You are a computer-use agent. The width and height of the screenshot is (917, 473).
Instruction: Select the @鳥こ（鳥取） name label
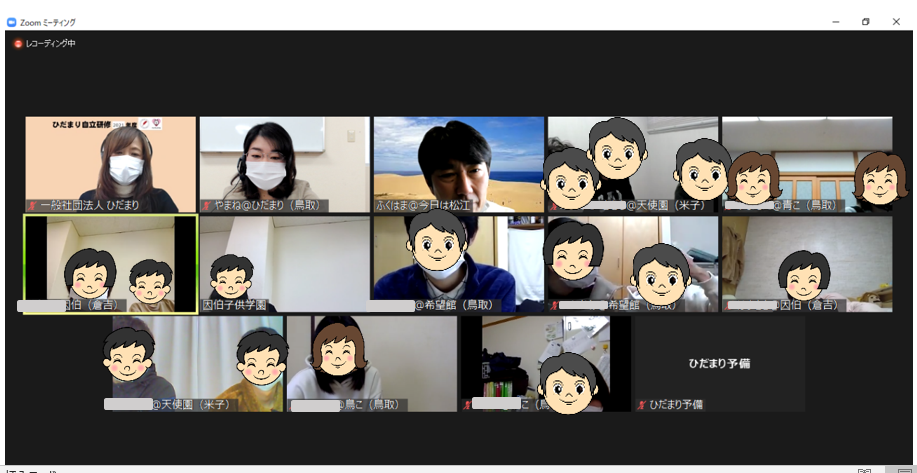pos(371,405)
